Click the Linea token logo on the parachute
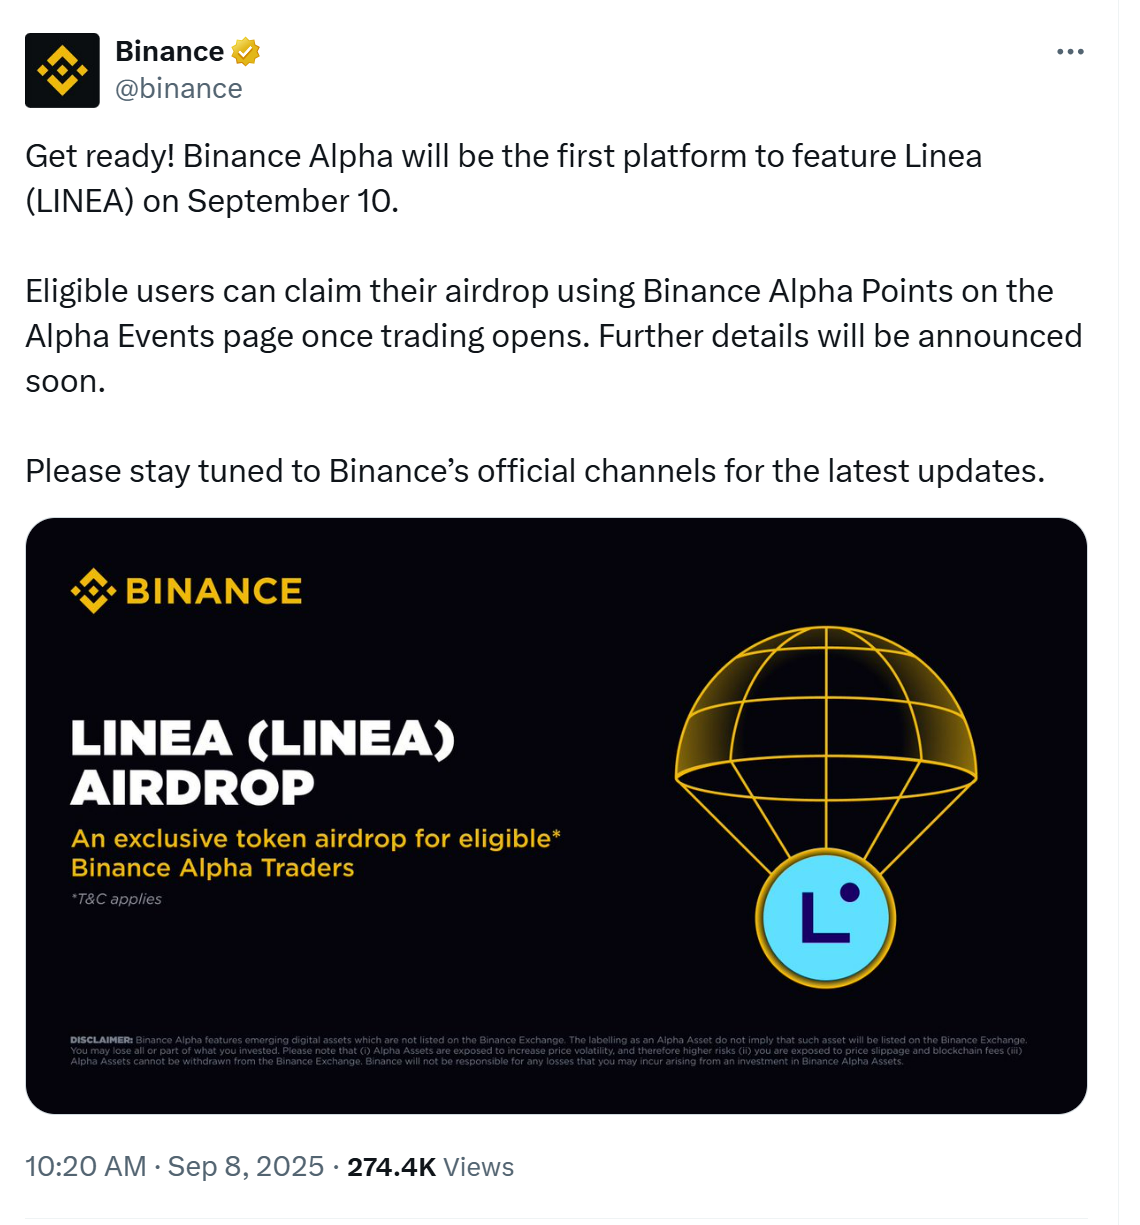The image size is (1140, 1225). (x=825, y=917)
